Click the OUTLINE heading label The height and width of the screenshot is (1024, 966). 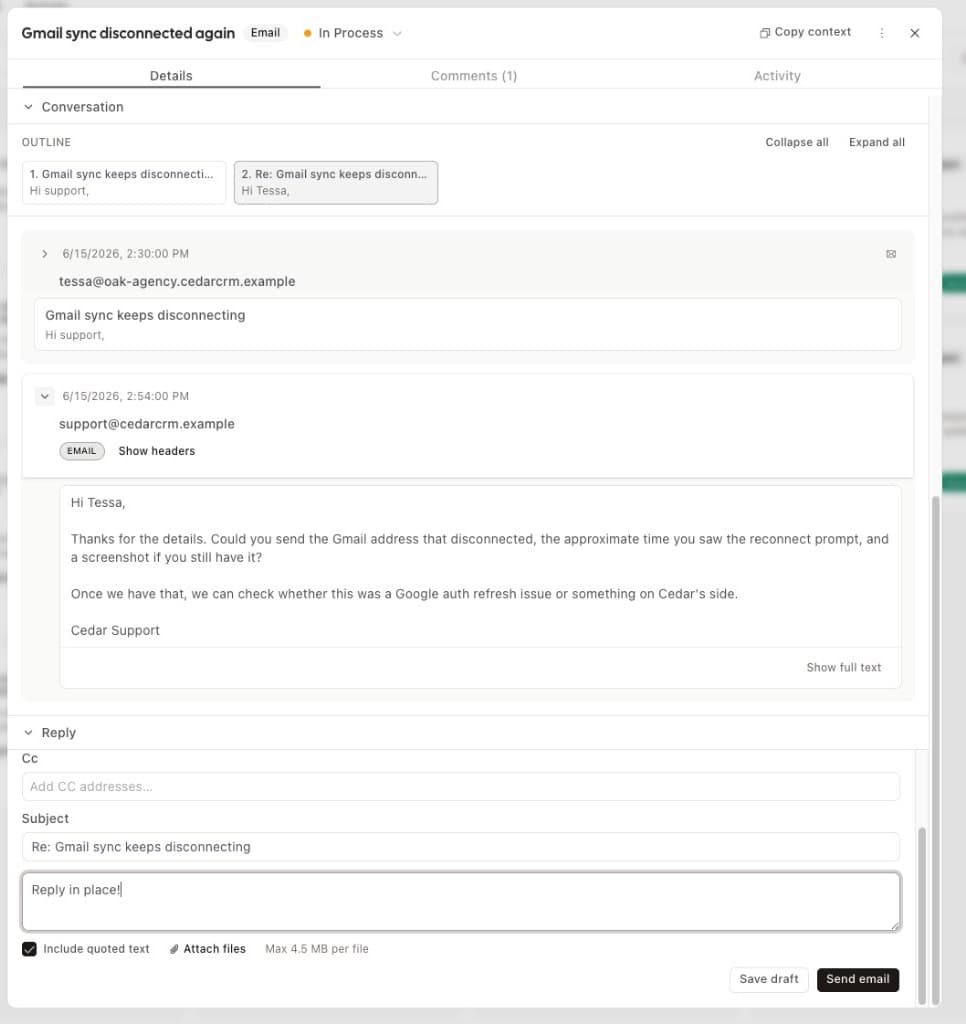pos(46,142)
